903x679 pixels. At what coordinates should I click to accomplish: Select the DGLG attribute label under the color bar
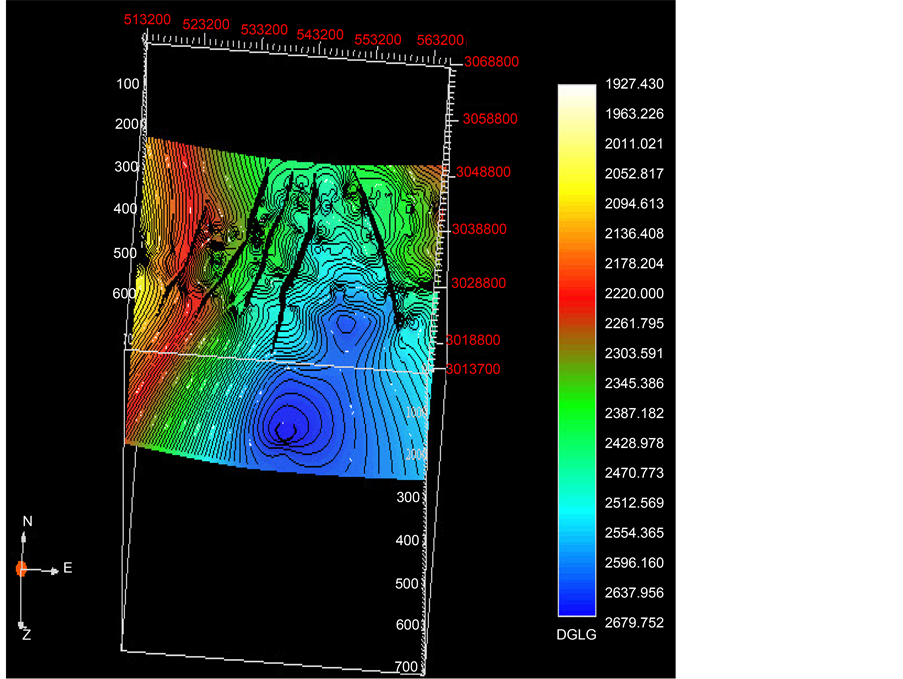pyautogui.click(x=575, y=635)
